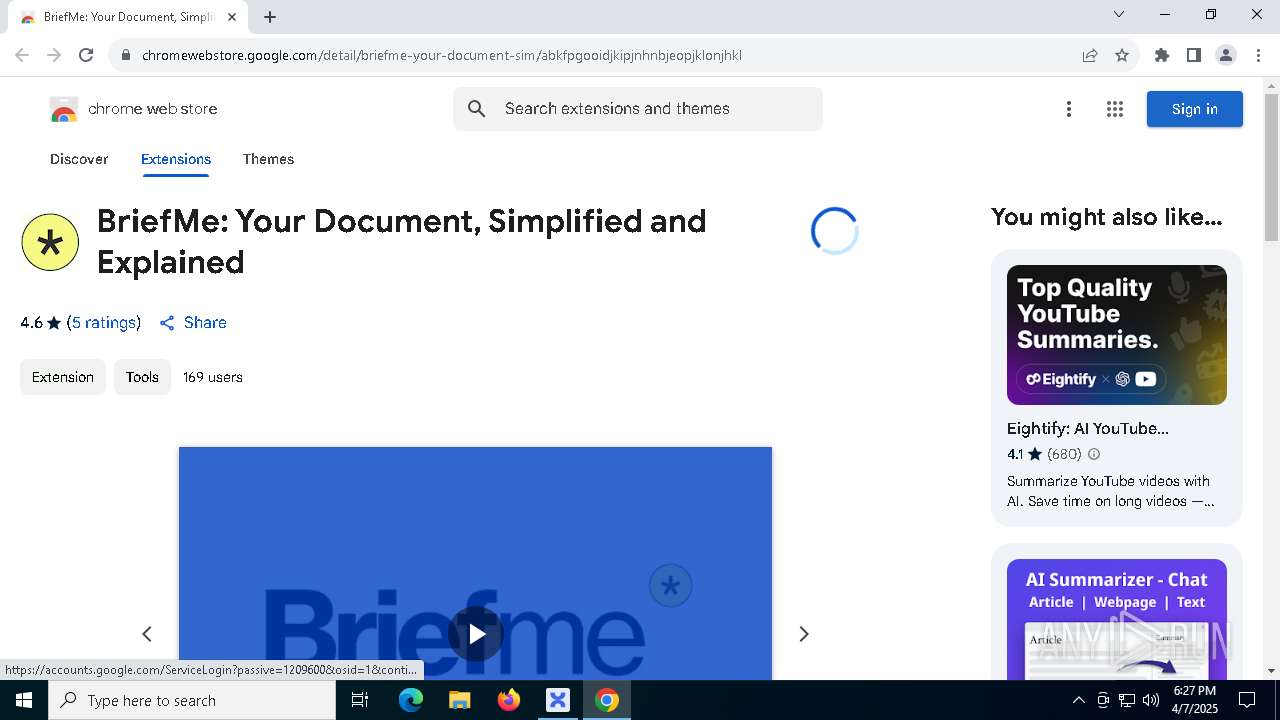Open the Eightify YouTube Summaries thumbnail

point(1117,335)
